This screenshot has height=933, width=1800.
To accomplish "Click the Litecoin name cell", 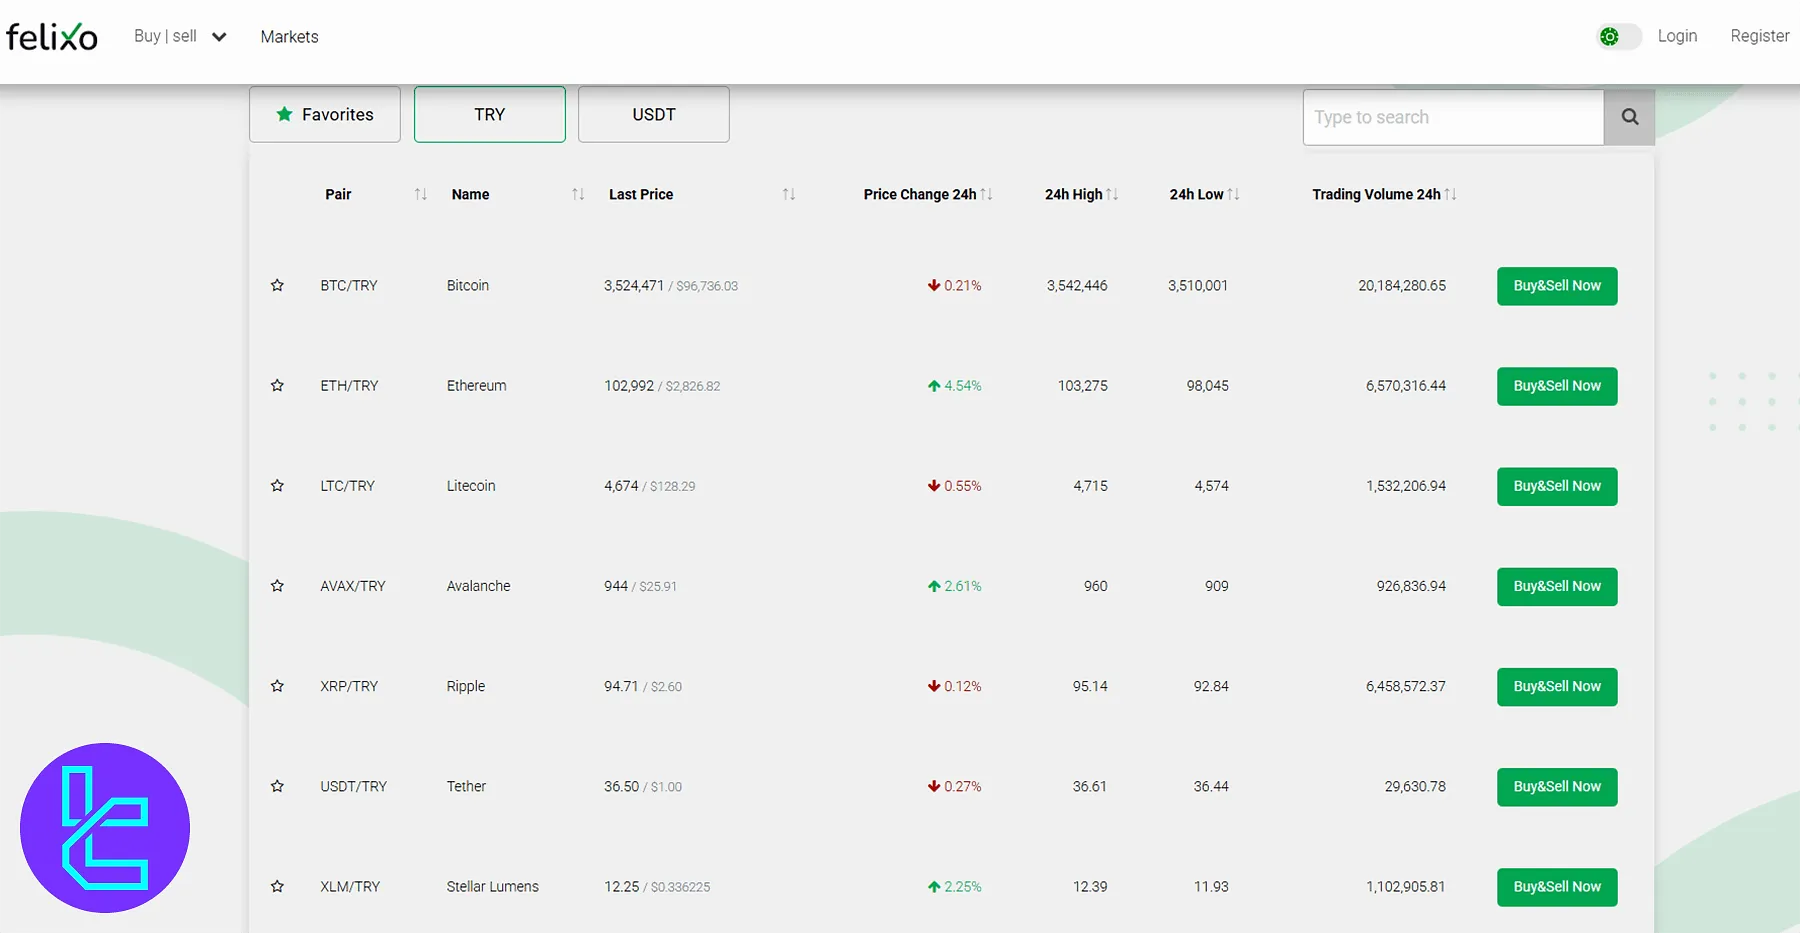I will pos(471,486).
